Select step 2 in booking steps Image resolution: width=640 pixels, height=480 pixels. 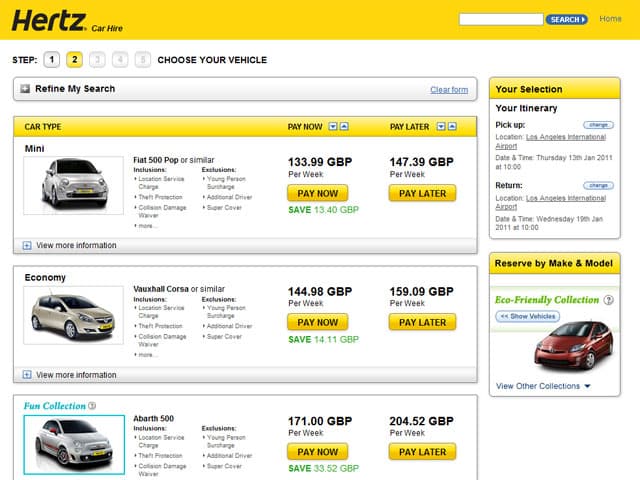point(74,60)
